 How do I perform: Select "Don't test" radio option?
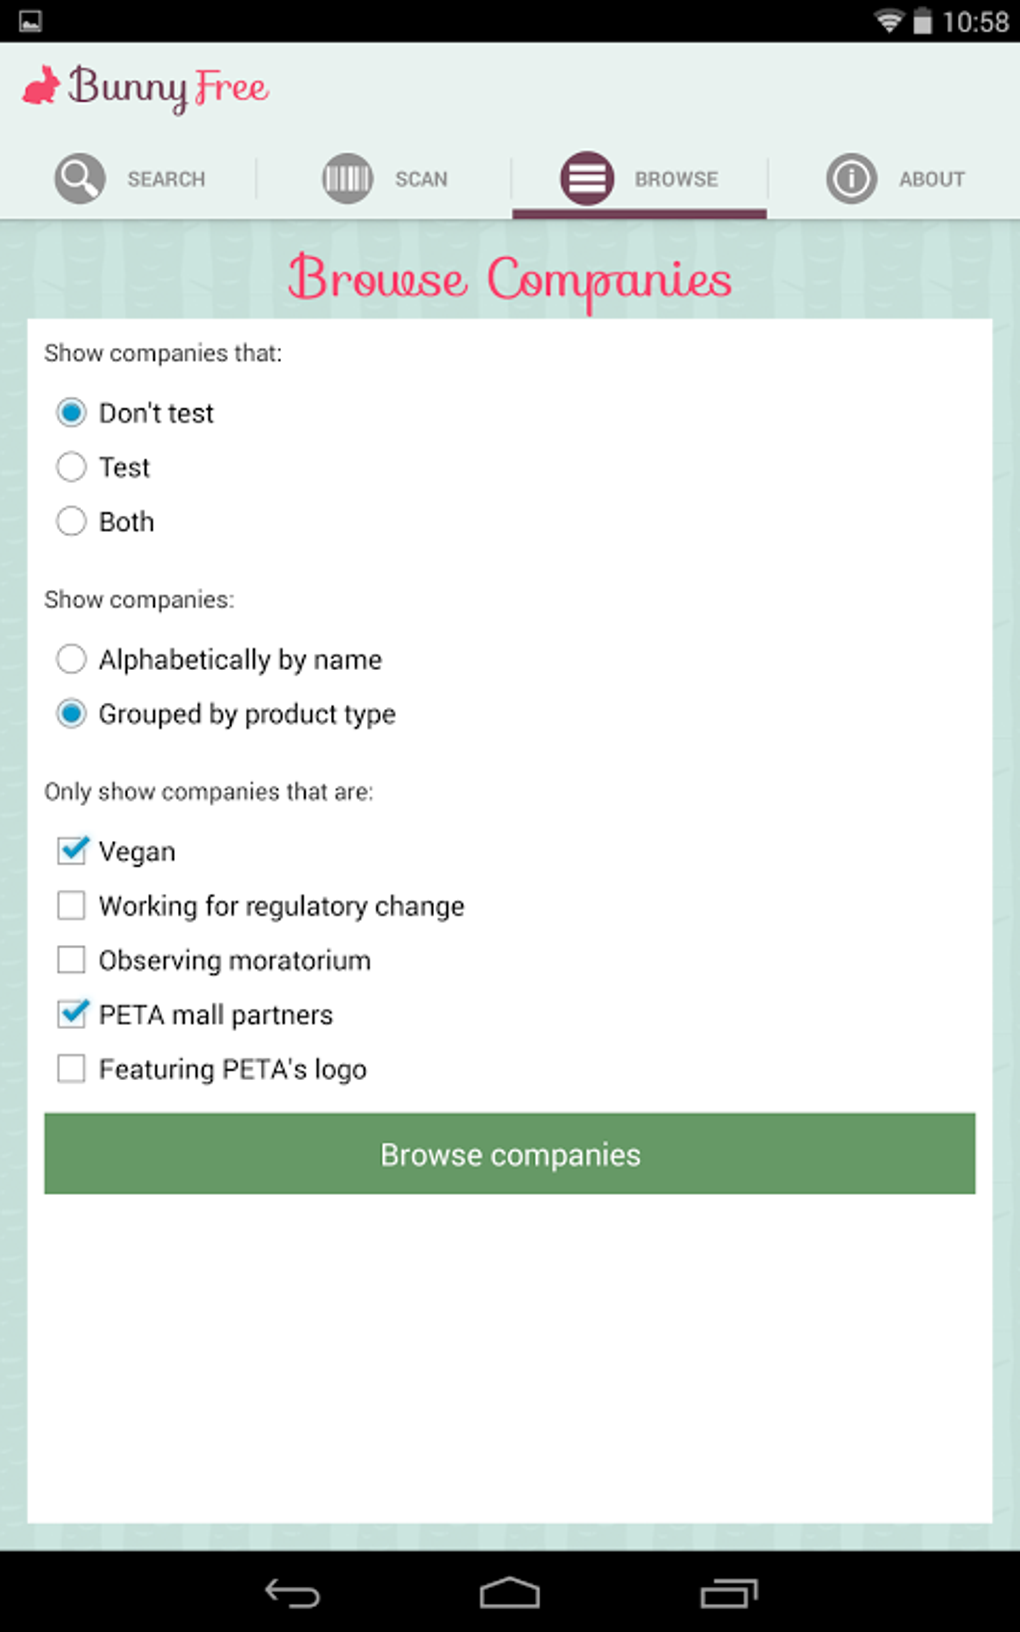(x=72, y=413)
